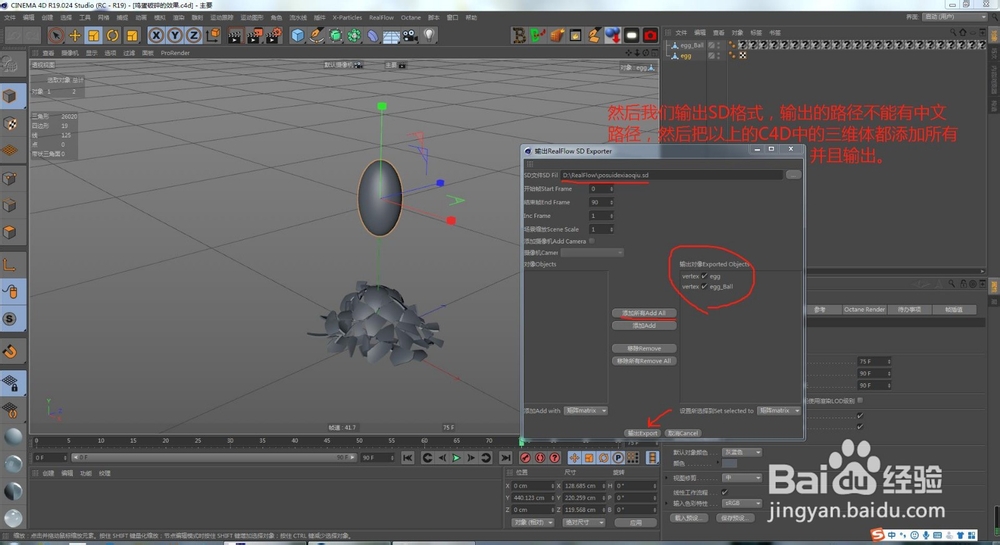Image resolution: width=1000 pixels, height=545 pixels.
Task: Add a camera object
Action: [410, 36]
